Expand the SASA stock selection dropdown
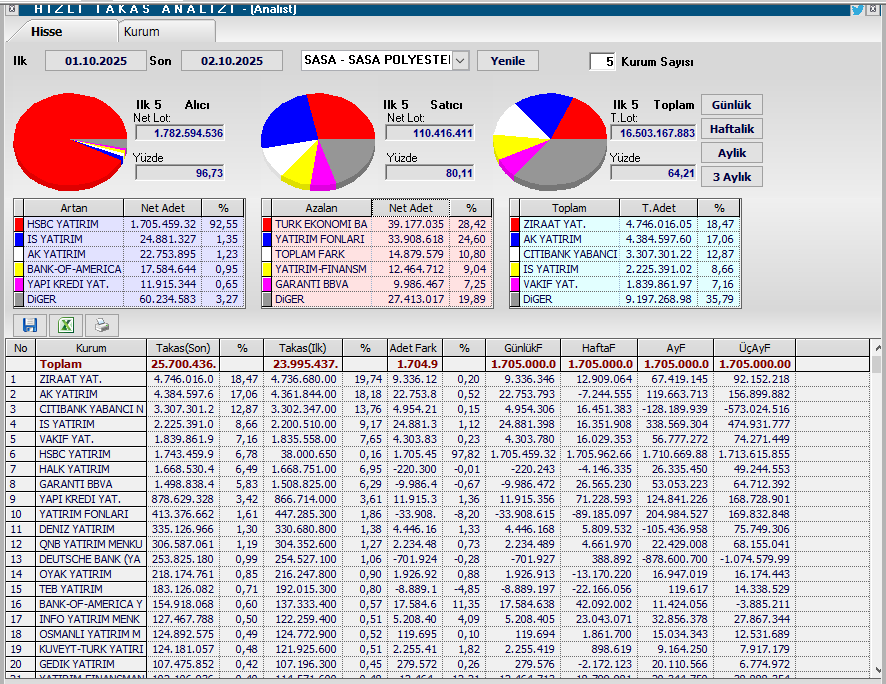This screenshot has height=684, width=886. 460,61
